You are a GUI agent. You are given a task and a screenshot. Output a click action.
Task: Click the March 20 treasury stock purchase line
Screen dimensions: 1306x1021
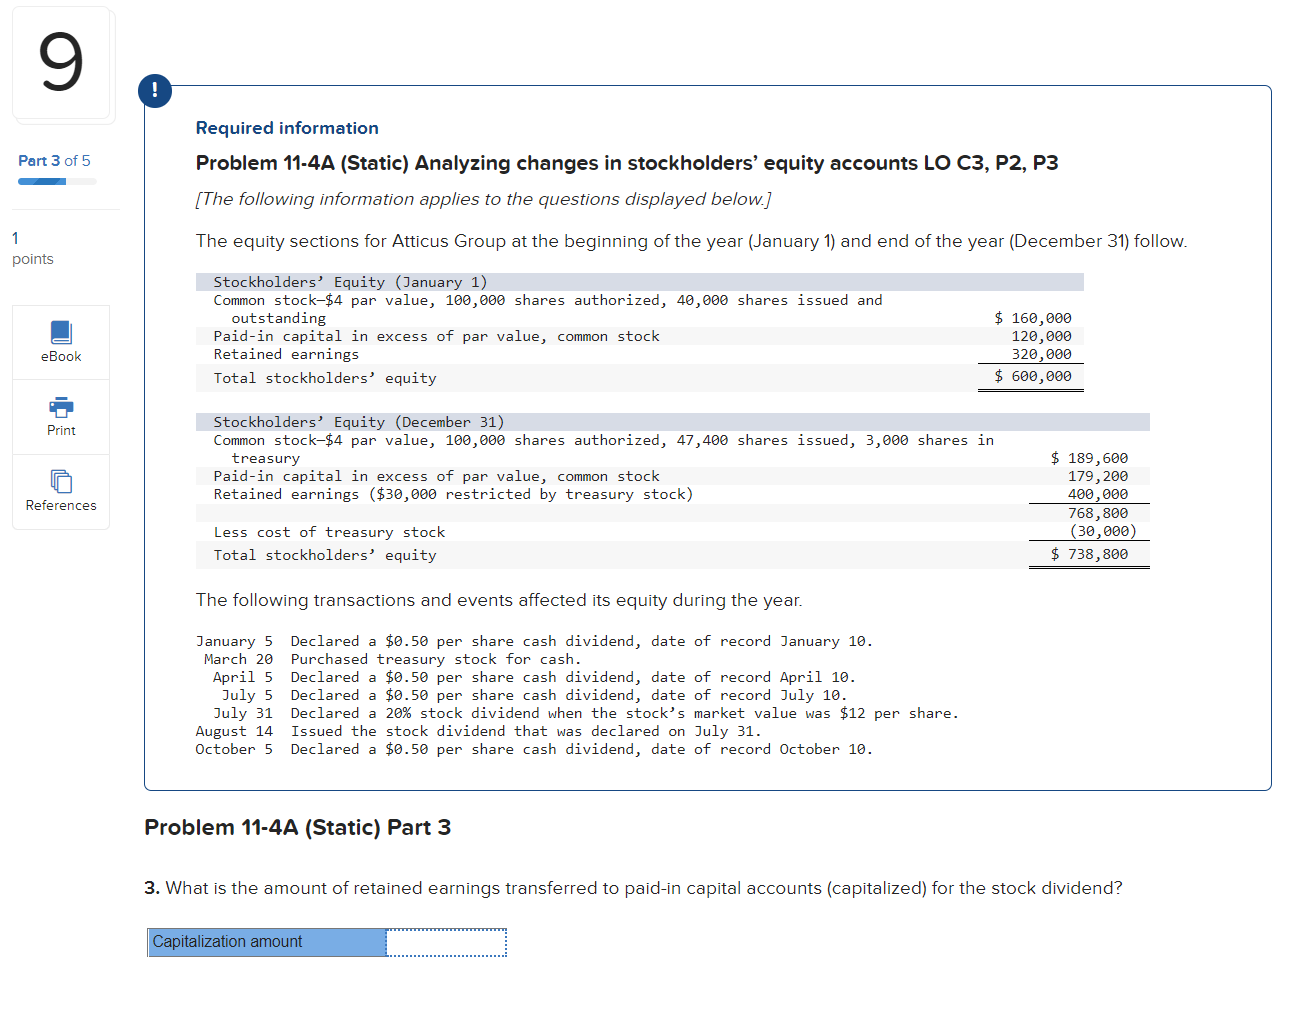(x=392, y=659)
